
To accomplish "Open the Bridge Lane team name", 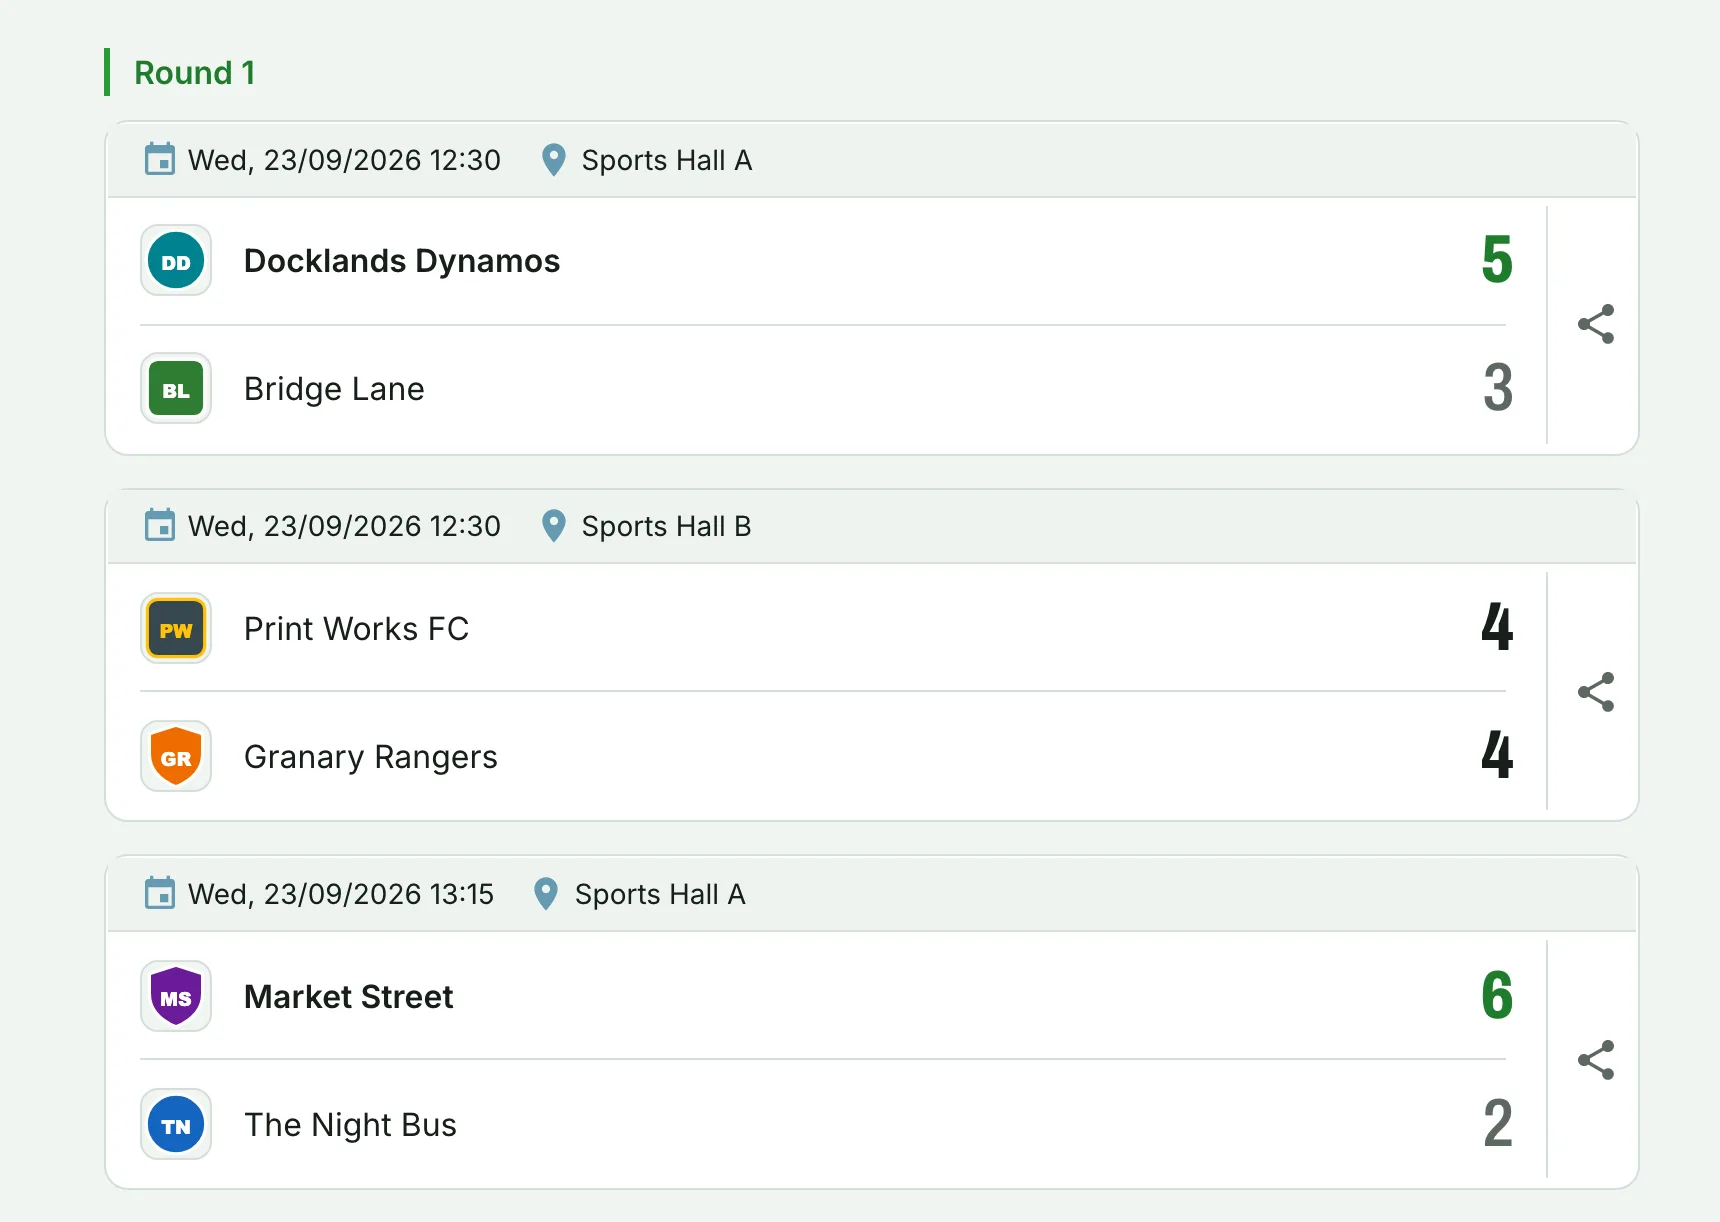I will point(334,389).
